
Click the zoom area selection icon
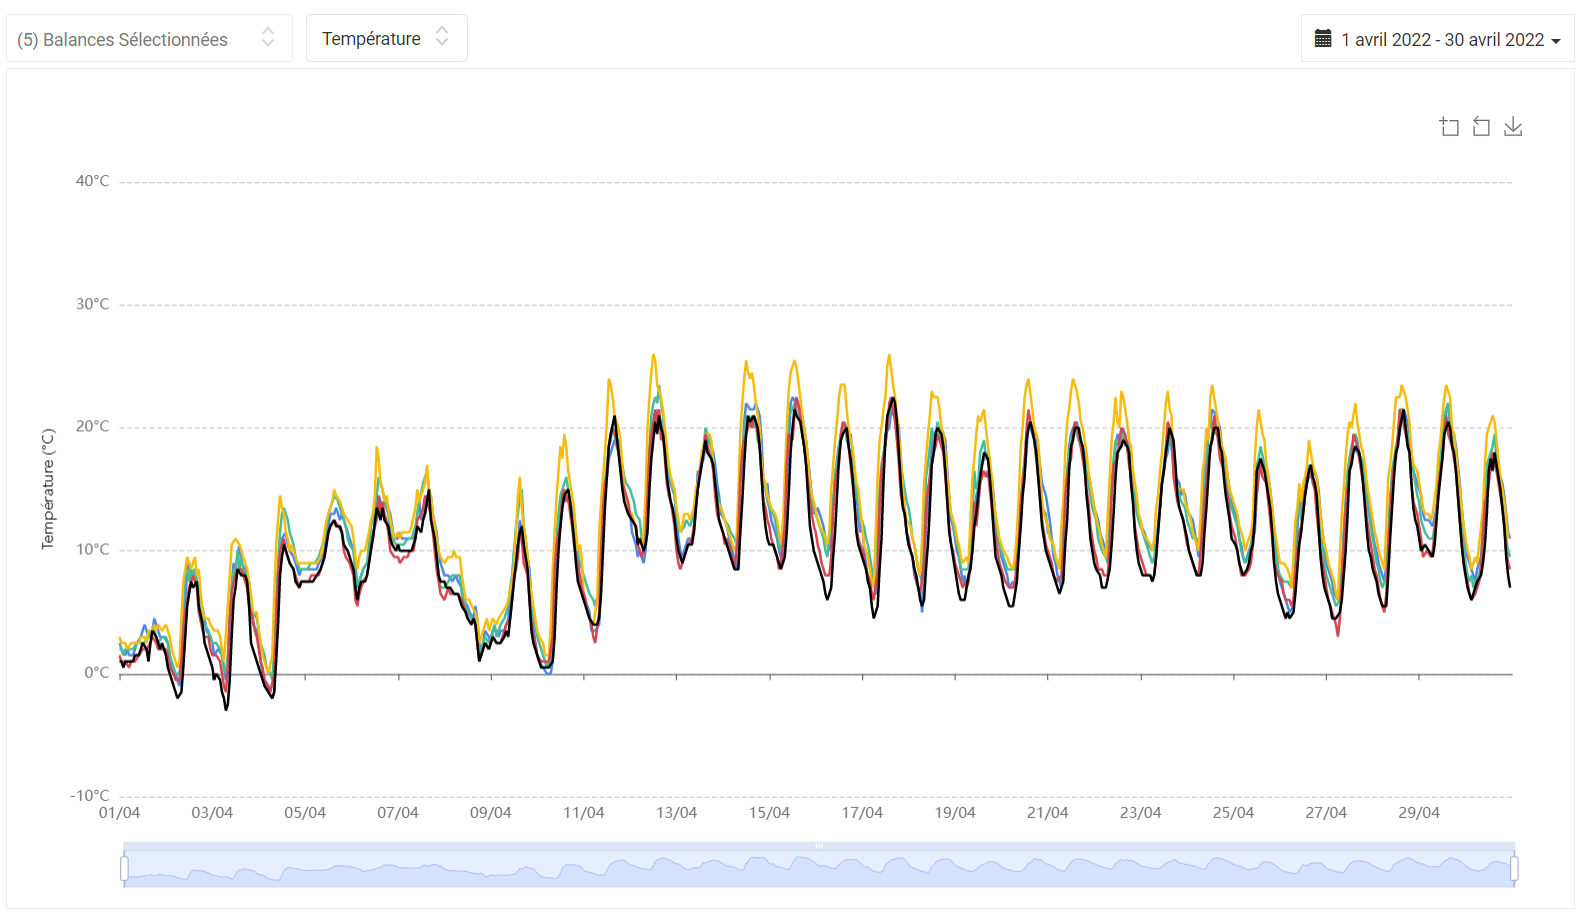click(1449, 127)
